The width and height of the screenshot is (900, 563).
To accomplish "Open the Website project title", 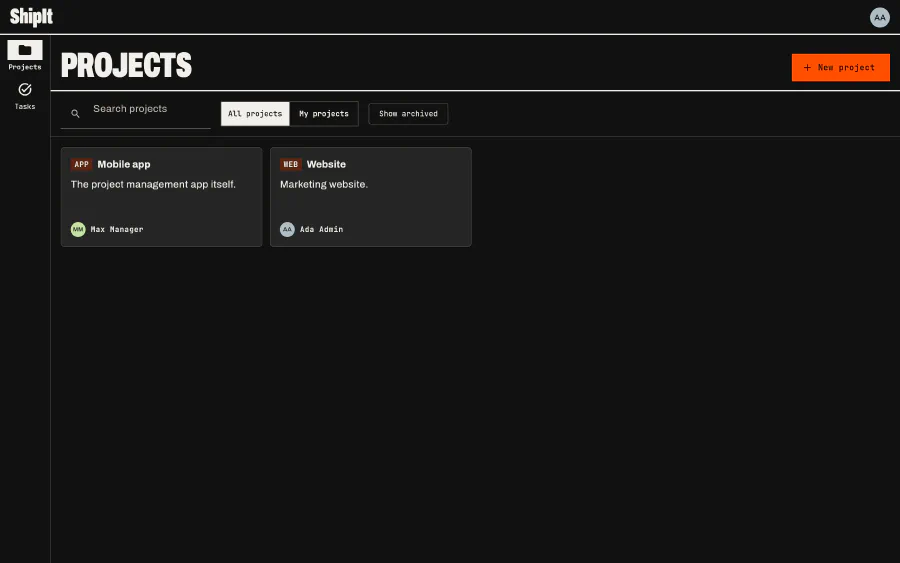I will (326, 164).
